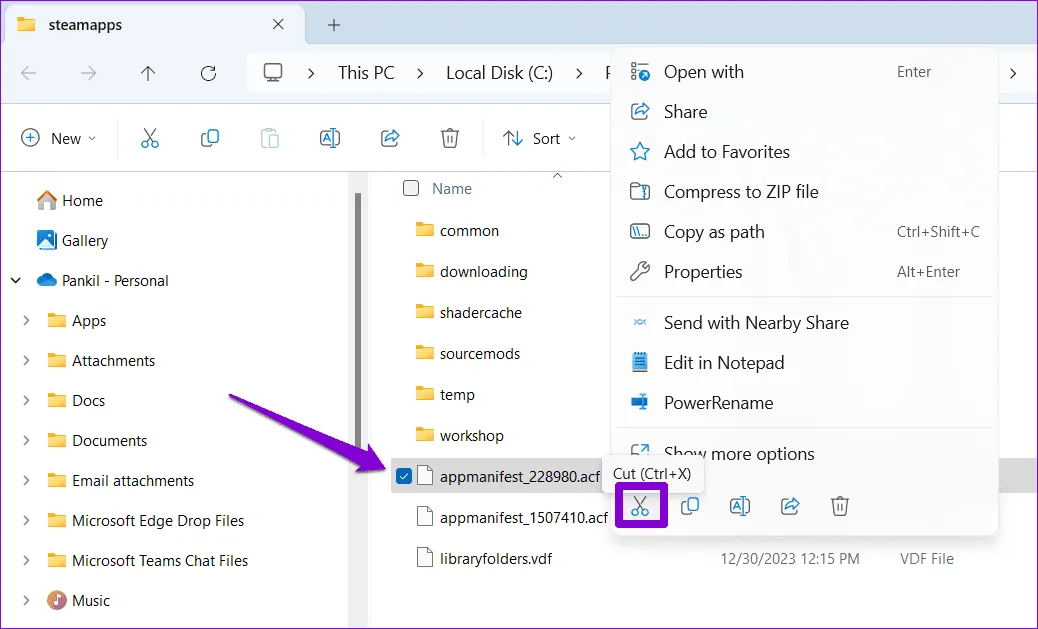Collapse the Pankil - Personal tree item
Image resolution: width=1038 pixels, height=629 pixels.
pos(15,280)
